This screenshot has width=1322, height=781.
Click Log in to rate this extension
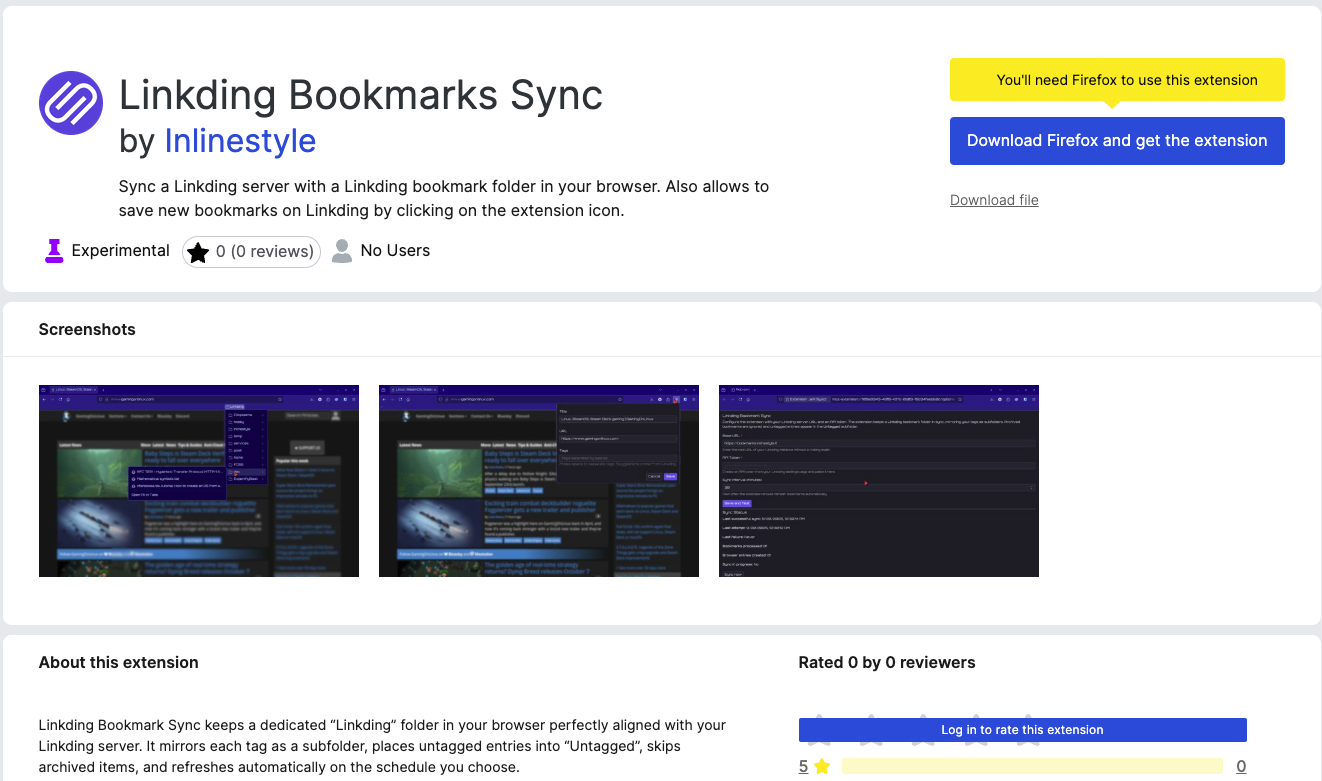pos(1022,730)
